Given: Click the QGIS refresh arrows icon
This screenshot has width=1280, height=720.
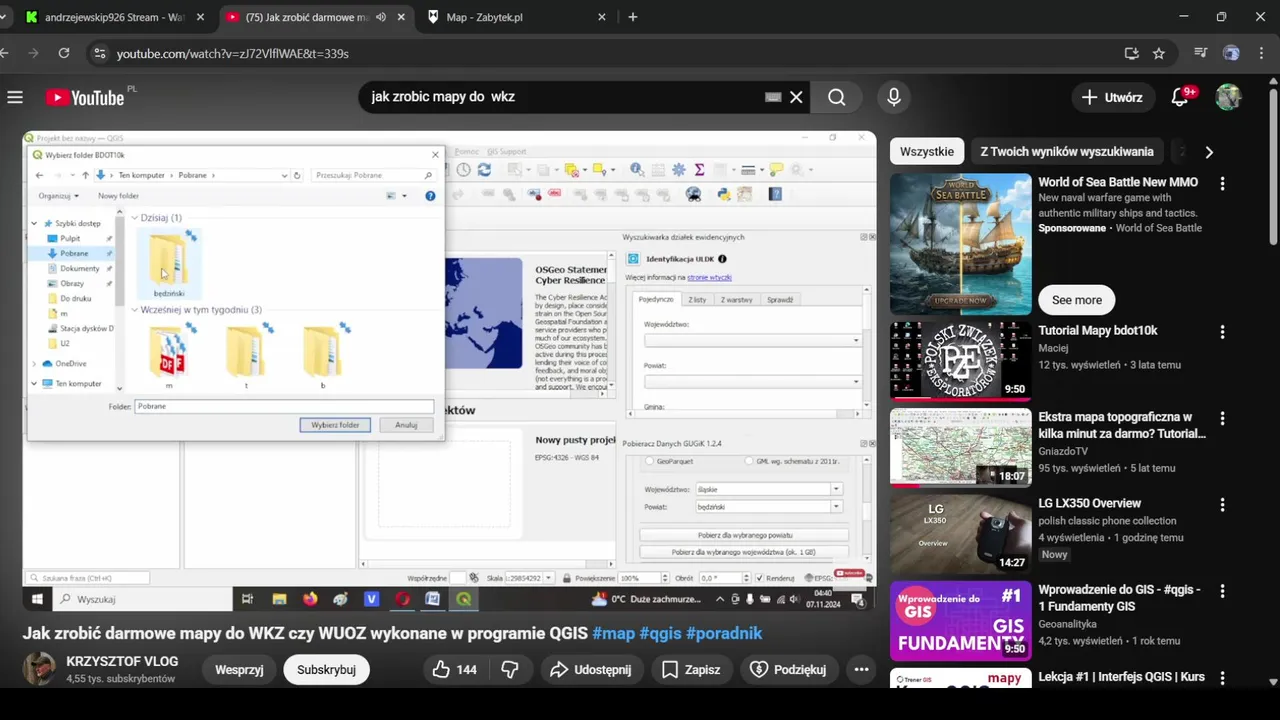Looking at the screenshot, I should coord(484,170).
